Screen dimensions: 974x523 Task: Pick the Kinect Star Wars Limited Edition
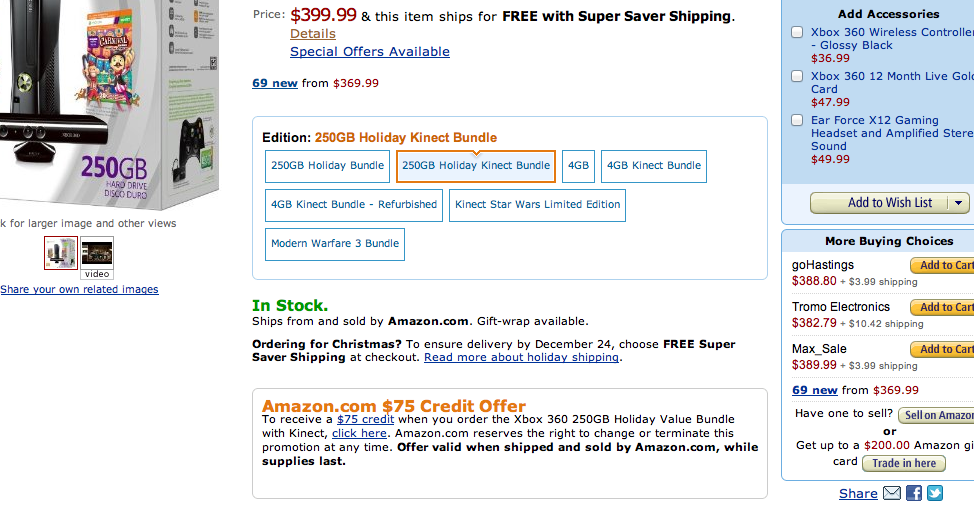pyautogui.click(x=537, y=205)
